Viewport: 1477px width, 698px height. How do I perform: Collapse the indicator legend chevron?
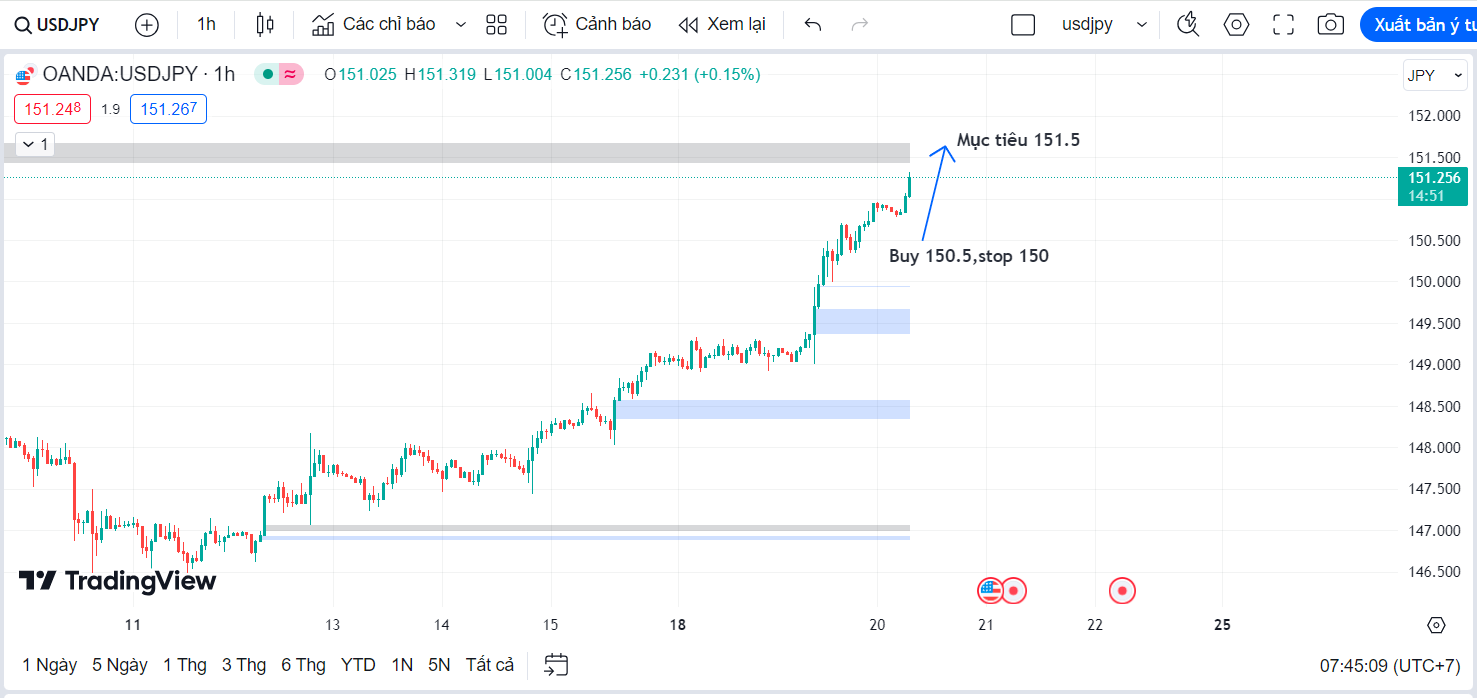(x=28, y=145)
